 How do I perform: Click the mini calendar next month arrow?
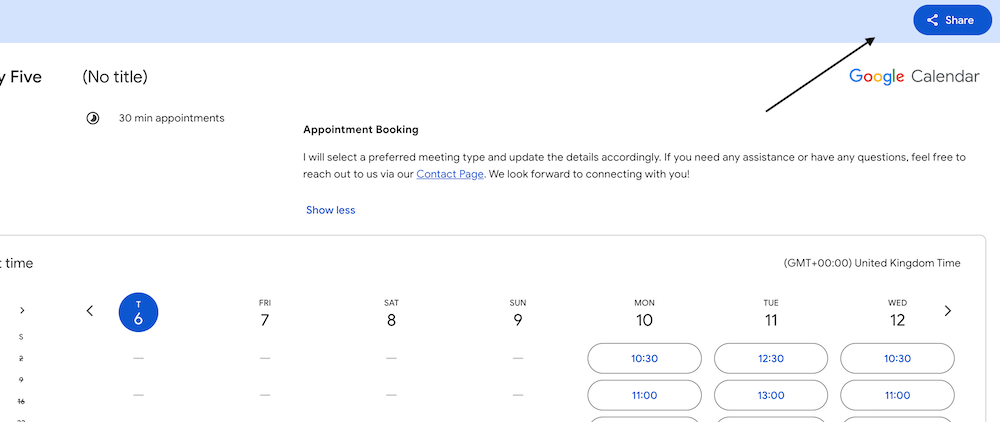(22, 311)
